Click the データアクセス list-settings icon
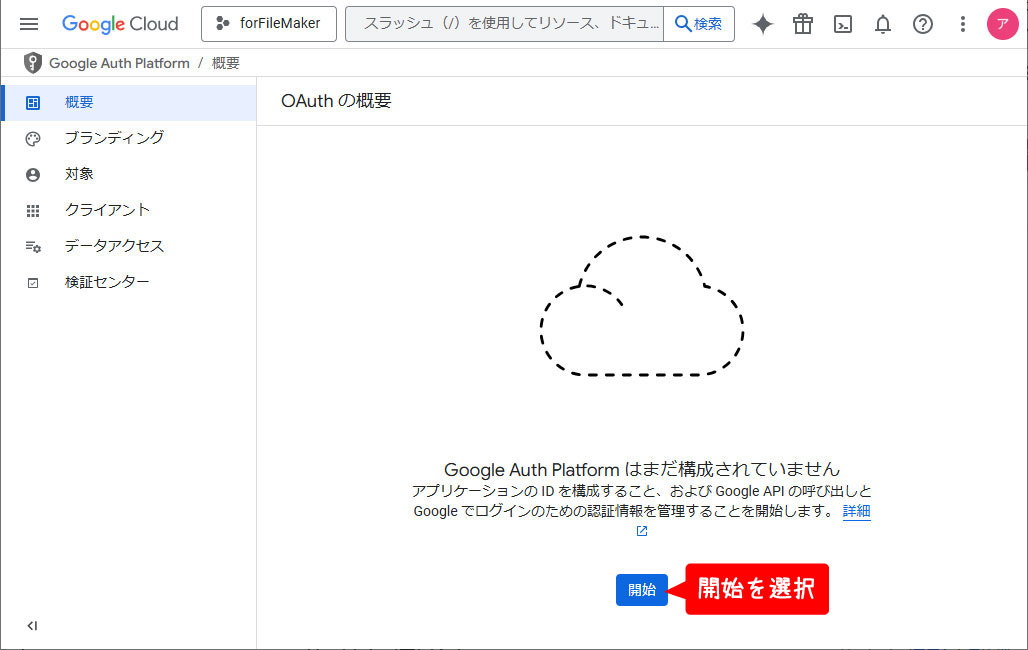 (33, 247)
